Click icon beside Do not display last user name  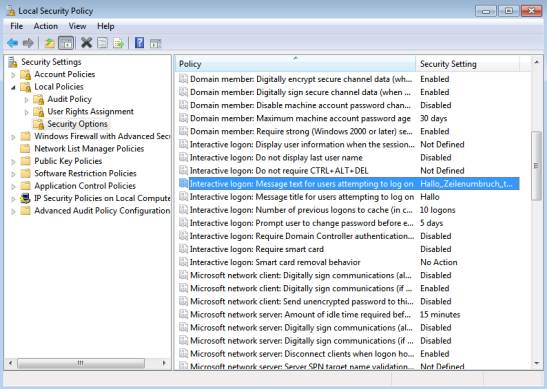[183, 157]
